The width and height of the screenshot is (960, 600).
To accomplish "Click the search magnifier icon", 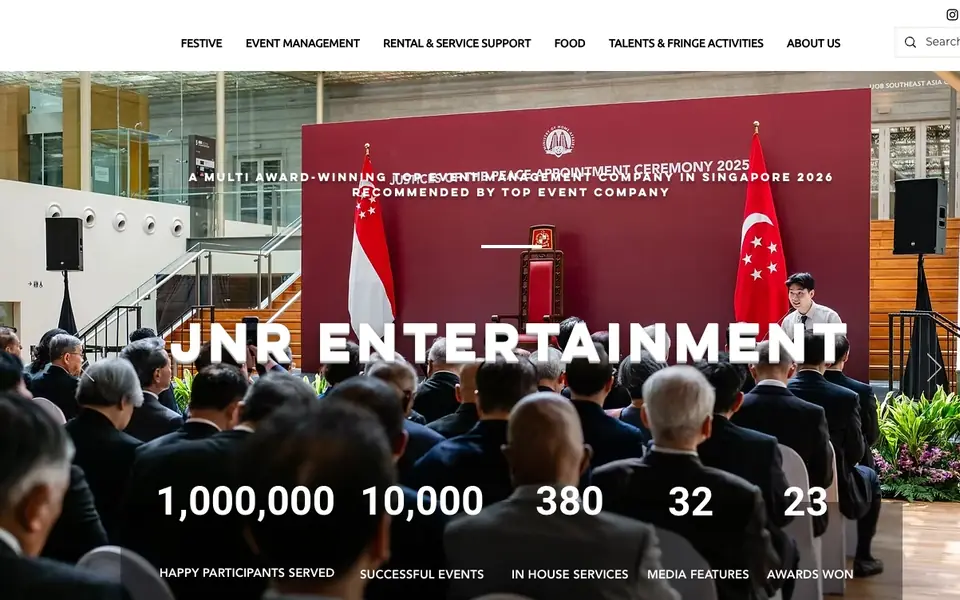I will 910,42.
